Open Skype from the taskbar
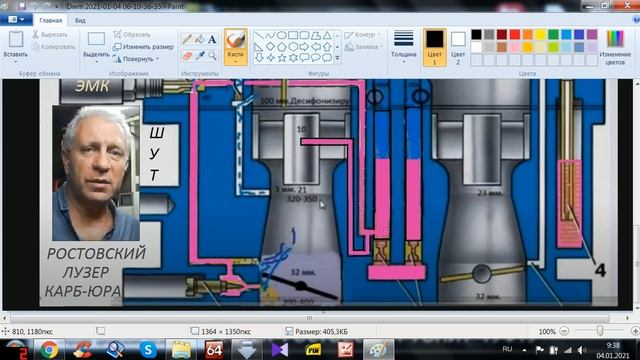 [x=148, y=350]
